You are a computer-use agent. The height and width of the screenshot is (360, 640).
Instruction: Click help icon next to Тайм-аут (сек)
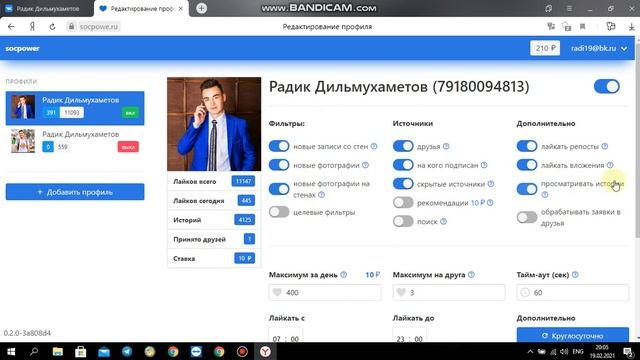[575, 275]
